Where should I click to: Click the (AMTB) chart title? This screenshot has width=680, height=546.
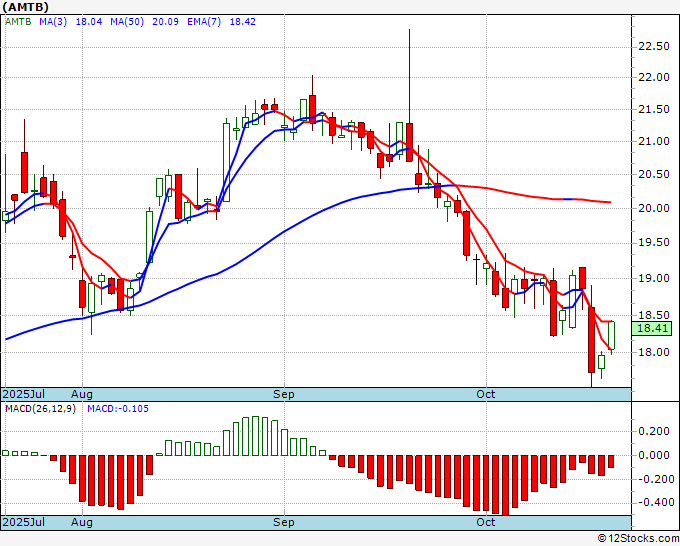pyautogui.click(x=26, y=7)
